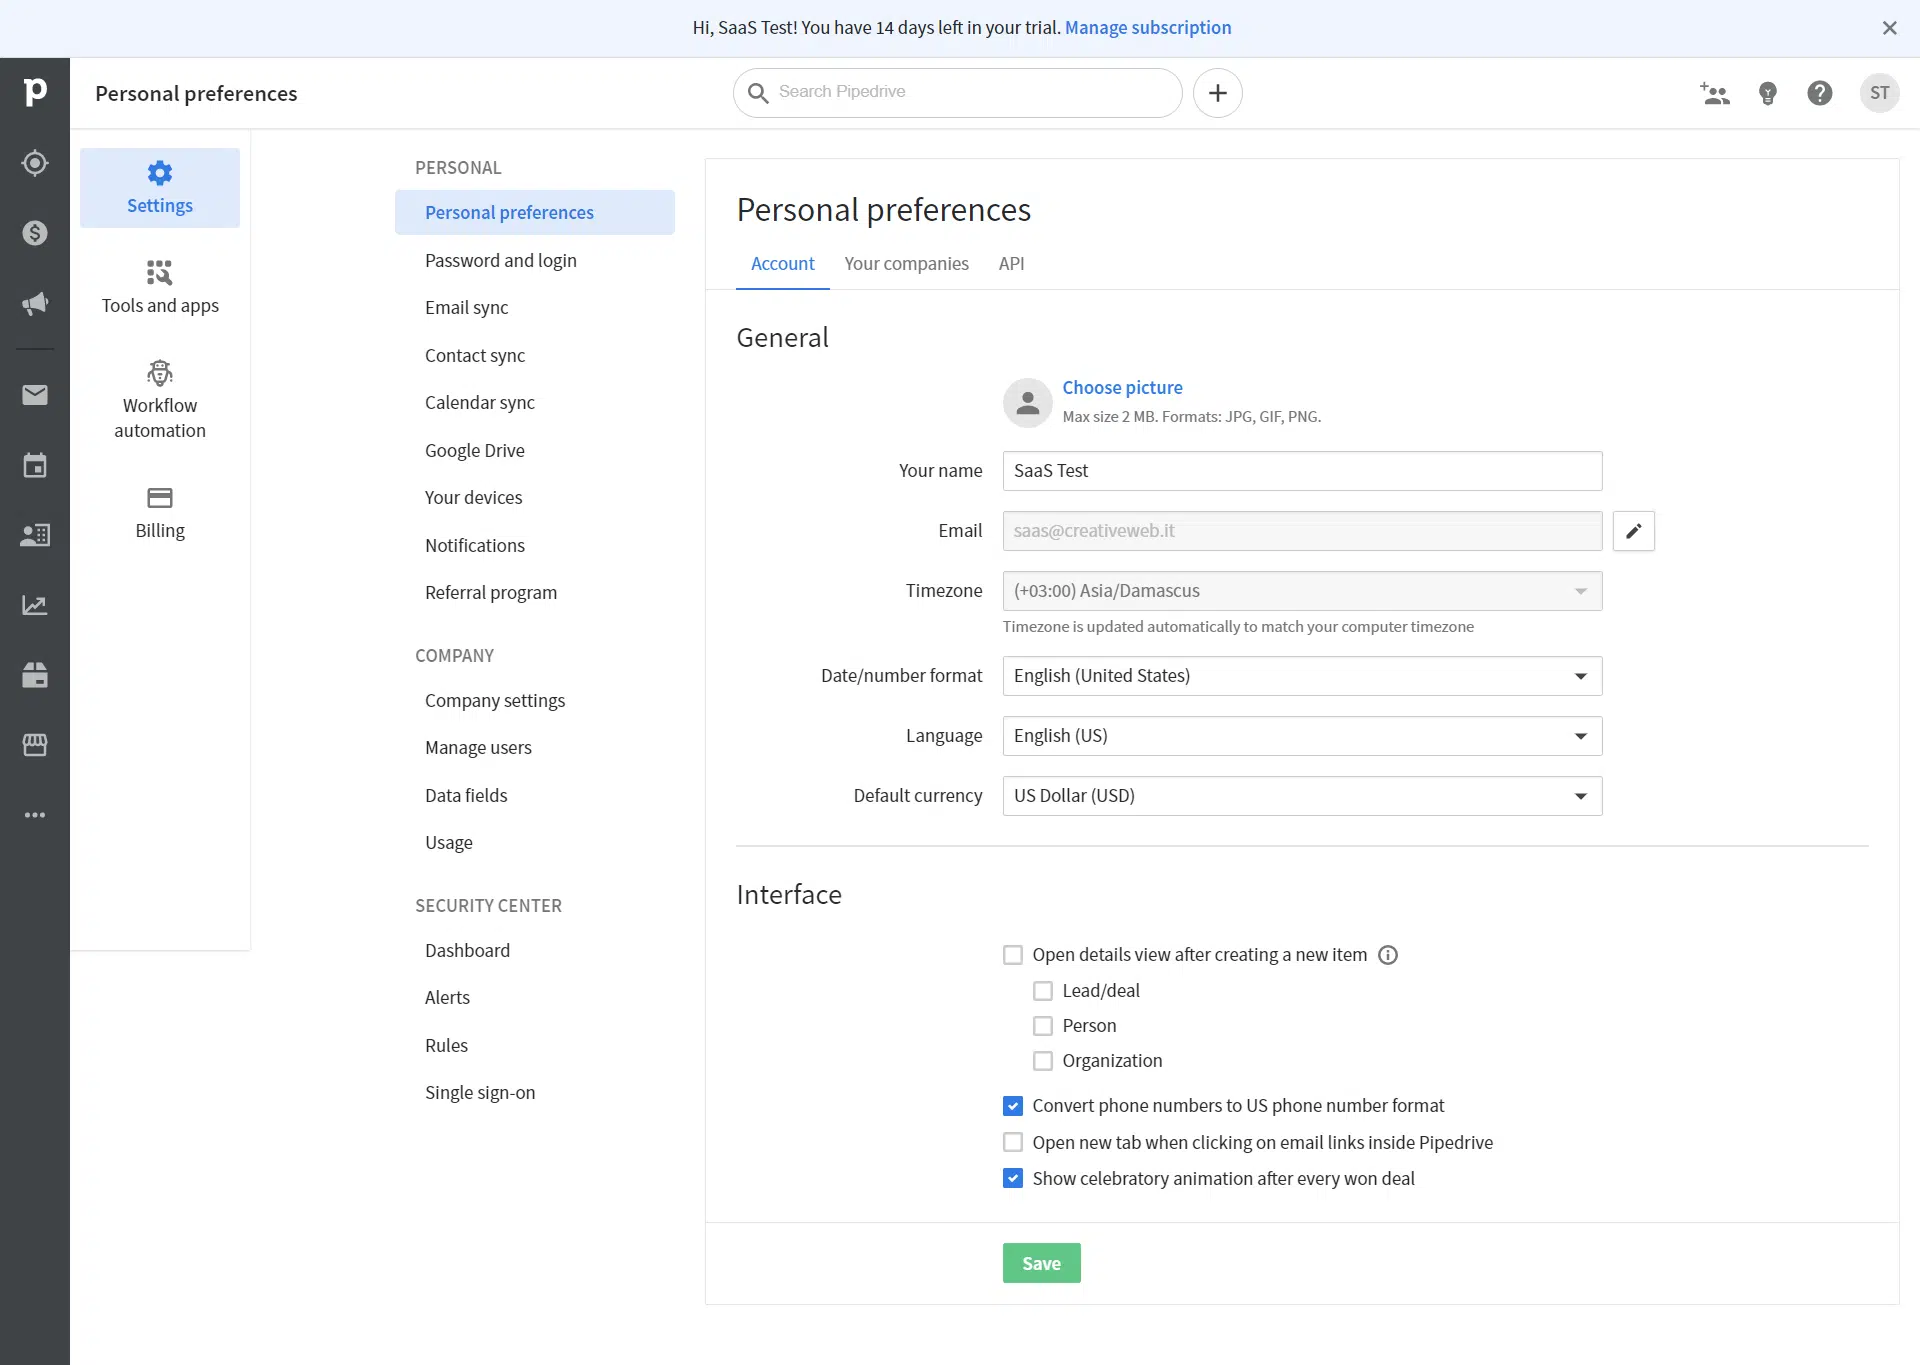1920x1365 pixels.
Task: Open Deals dollar icon in sidebar
Action: (35, 233)
